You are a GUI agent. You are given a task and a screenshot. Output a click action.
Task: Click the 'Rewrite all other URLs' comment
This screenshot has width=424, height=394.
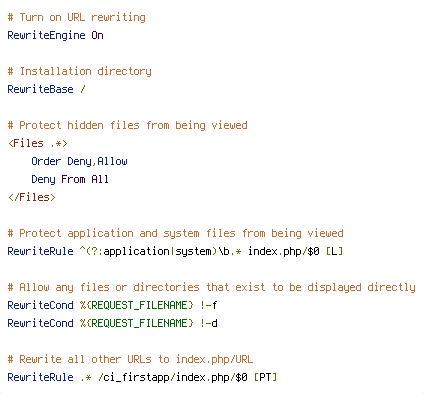click(130, 359)
